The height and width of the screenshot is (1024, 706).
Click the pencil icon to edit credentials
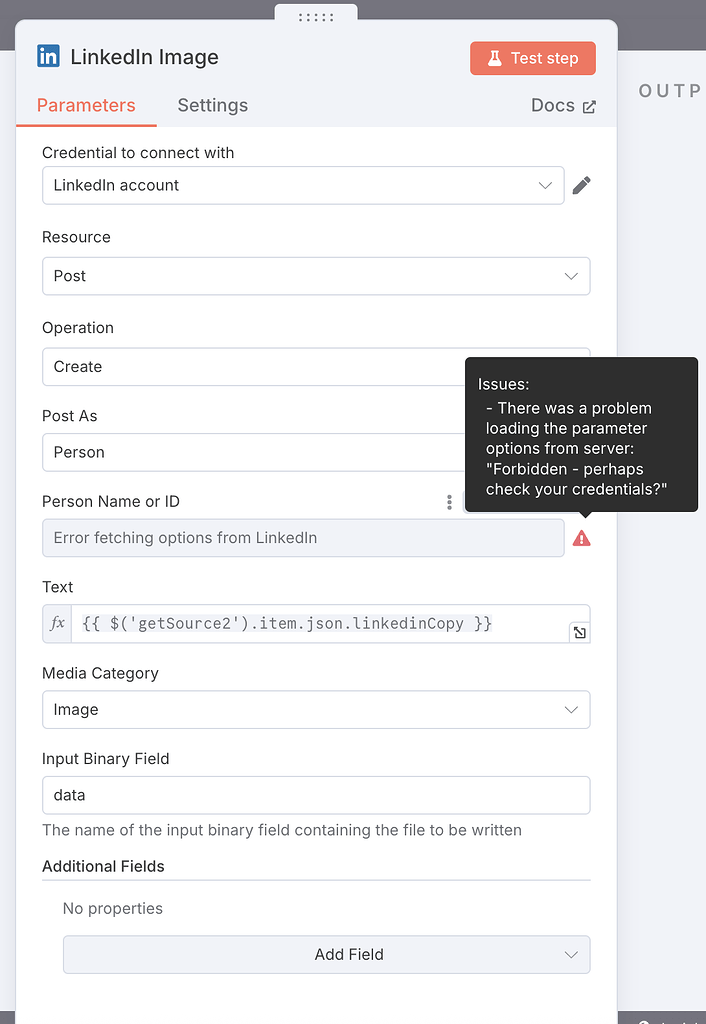(582, 185)
